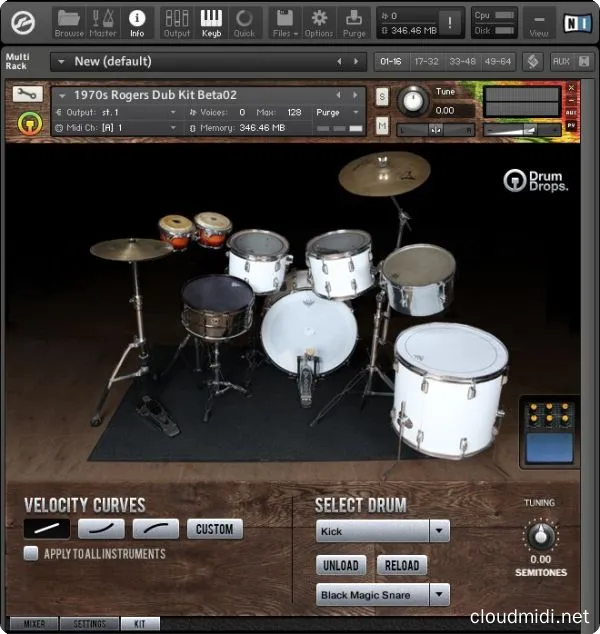Mute the instrument with M button
600x634 pixels.
pos(382,126)
